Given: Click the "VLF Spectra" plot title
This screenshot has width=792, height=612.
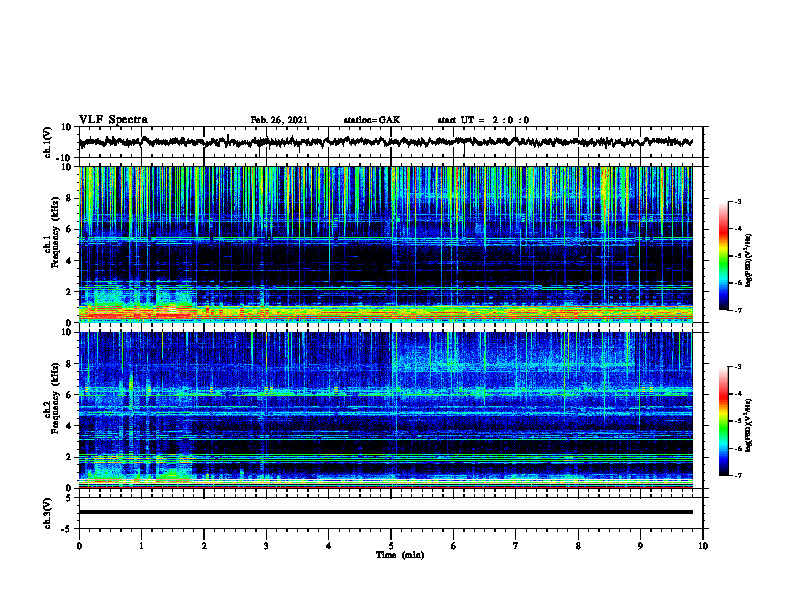Looking at the screenshot, I should click(x=113, y=120).
